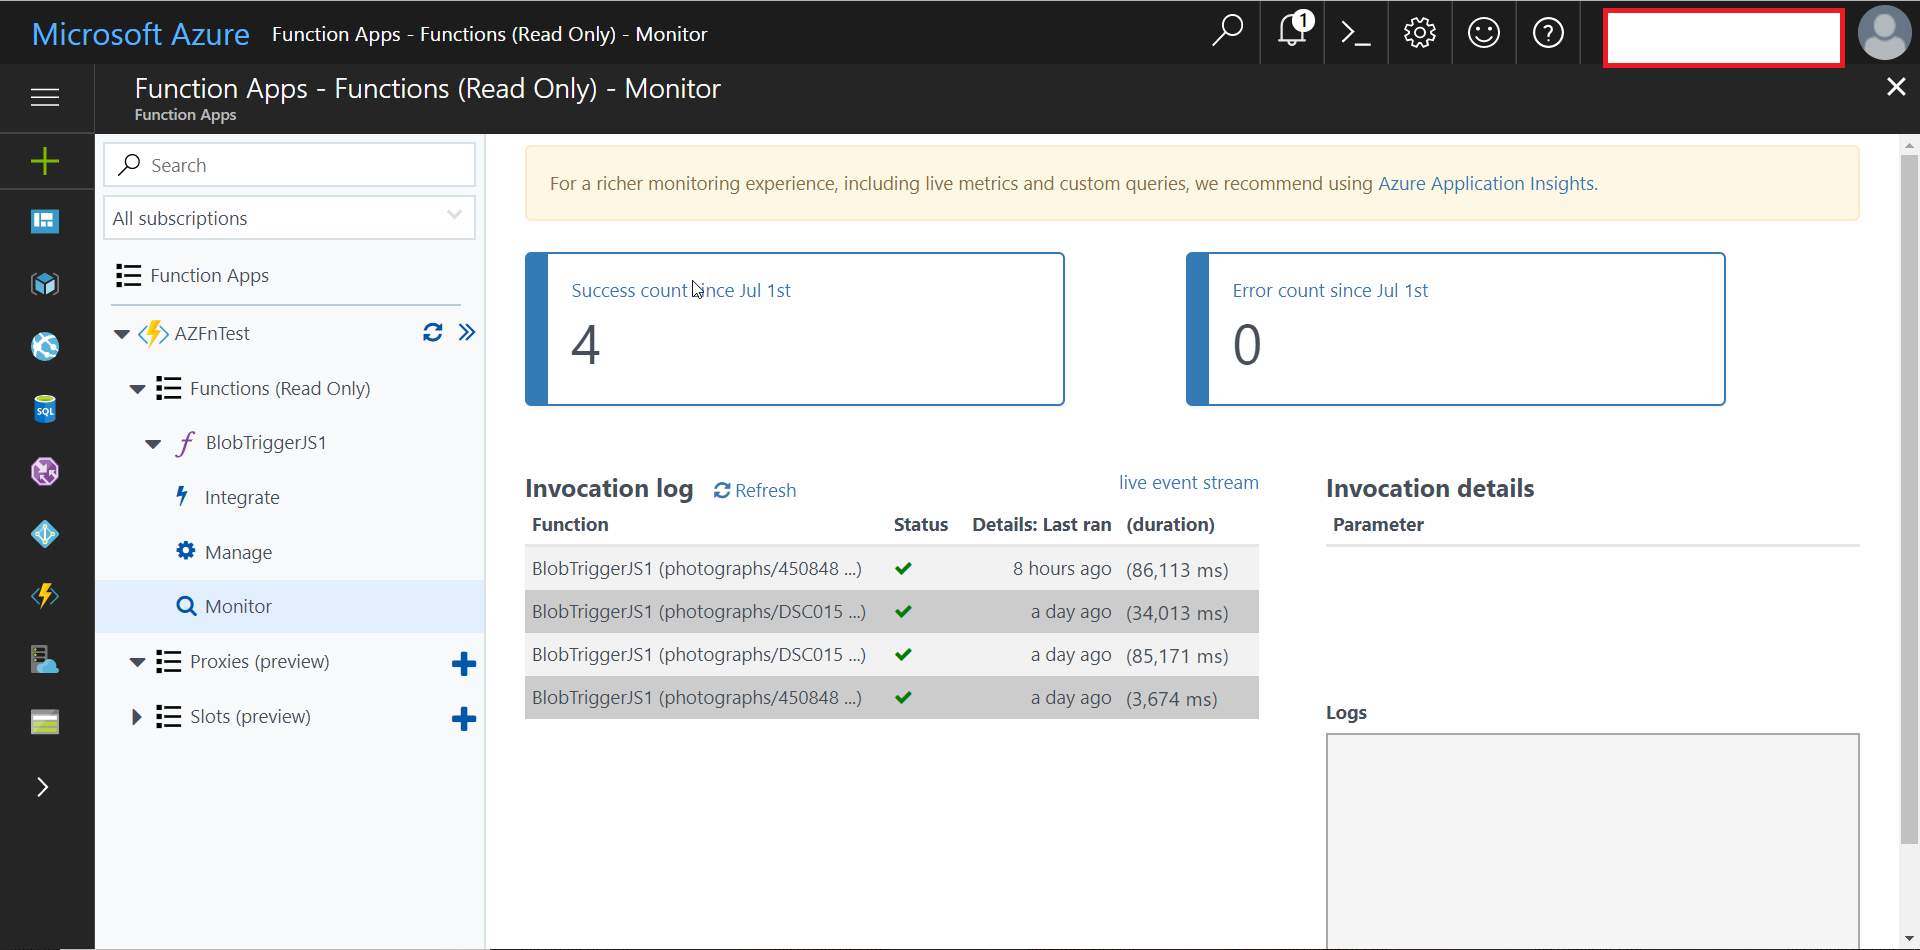Screen dimensions: 1920x950
Task: Open notifications bell icon
Action: 1293,32
